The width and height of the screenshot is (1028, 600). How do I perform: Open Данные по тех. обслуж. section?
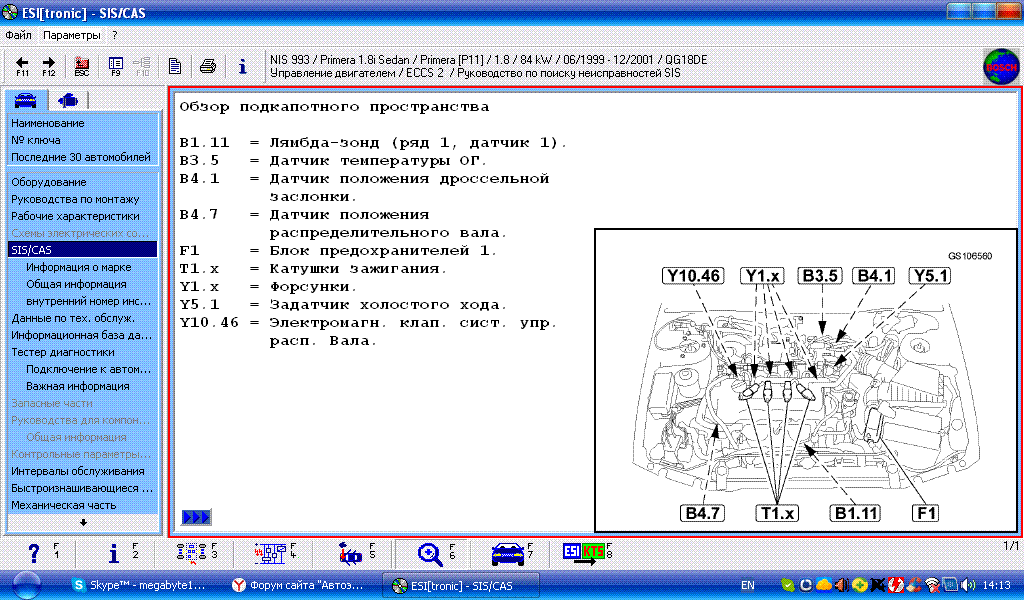(x=73, y=318)
